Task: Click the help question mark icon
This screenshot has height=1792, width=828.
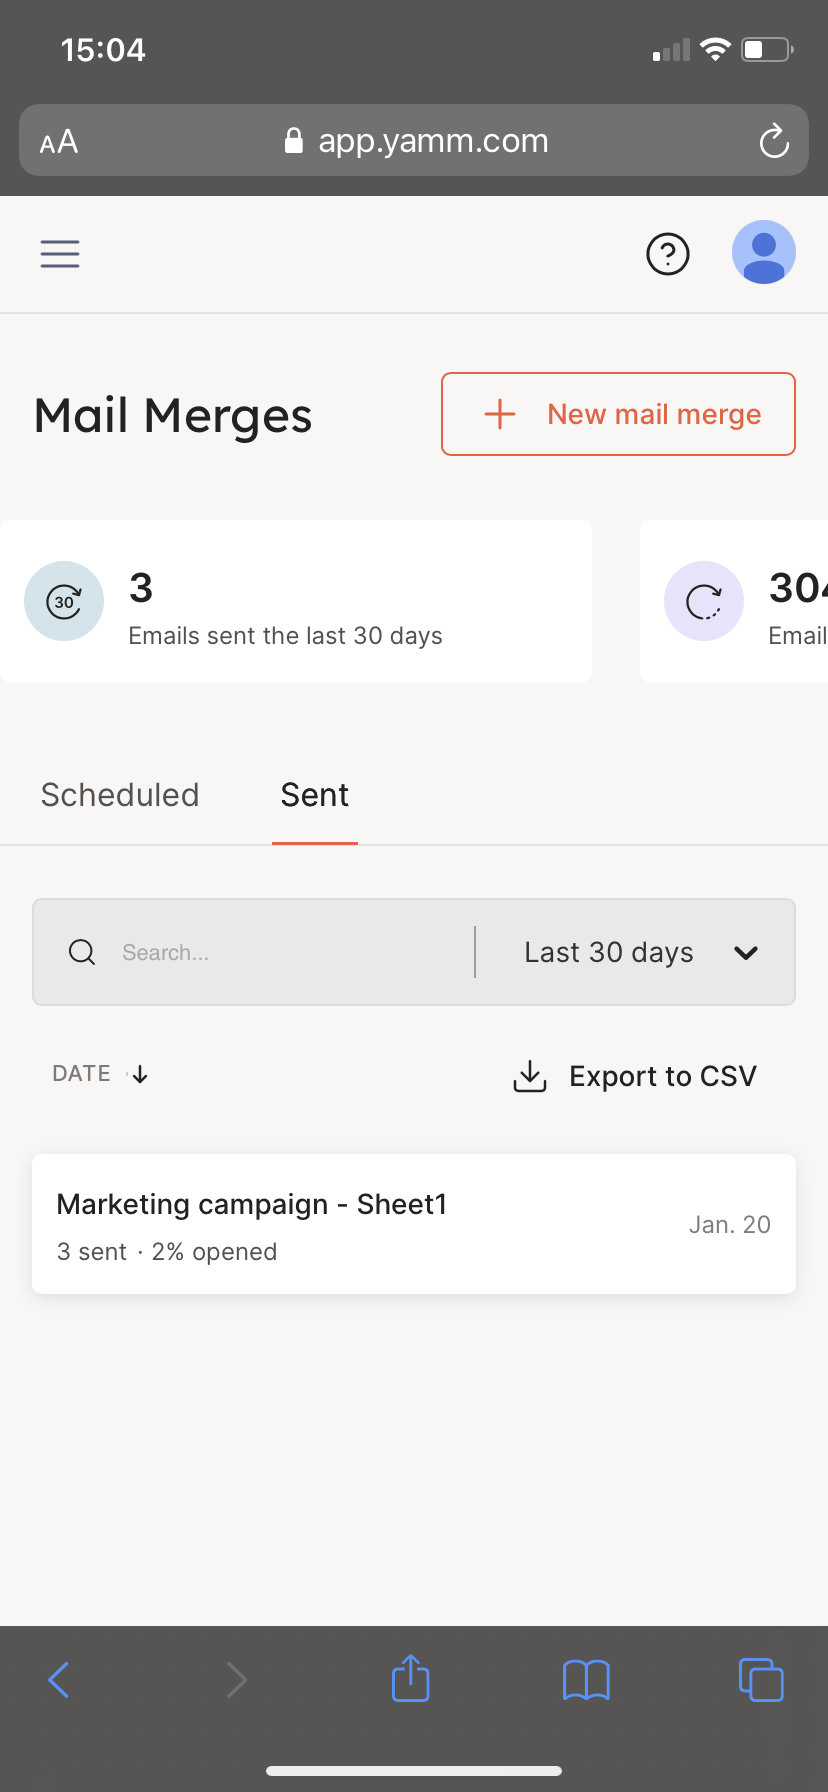Action: pos(668,254)
